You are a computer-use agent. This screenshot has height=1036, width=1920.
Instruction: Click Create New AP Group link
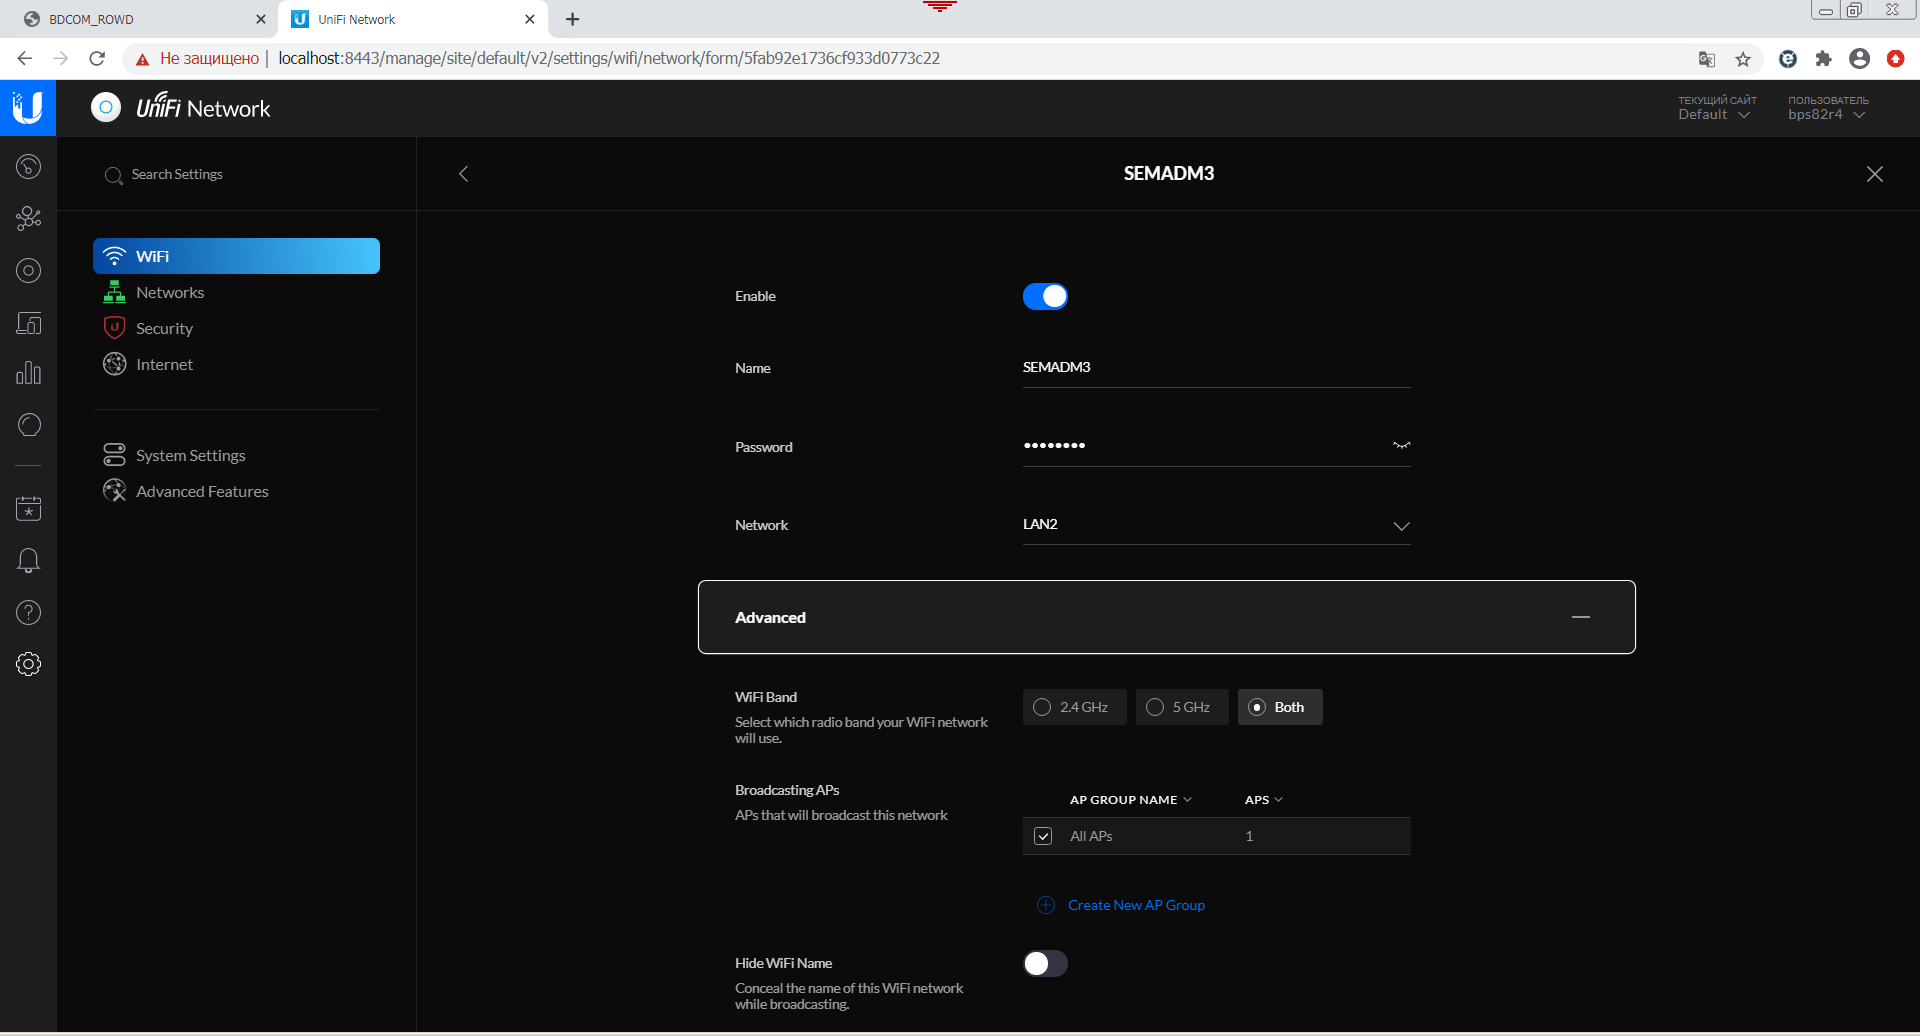pos(1136,905)
